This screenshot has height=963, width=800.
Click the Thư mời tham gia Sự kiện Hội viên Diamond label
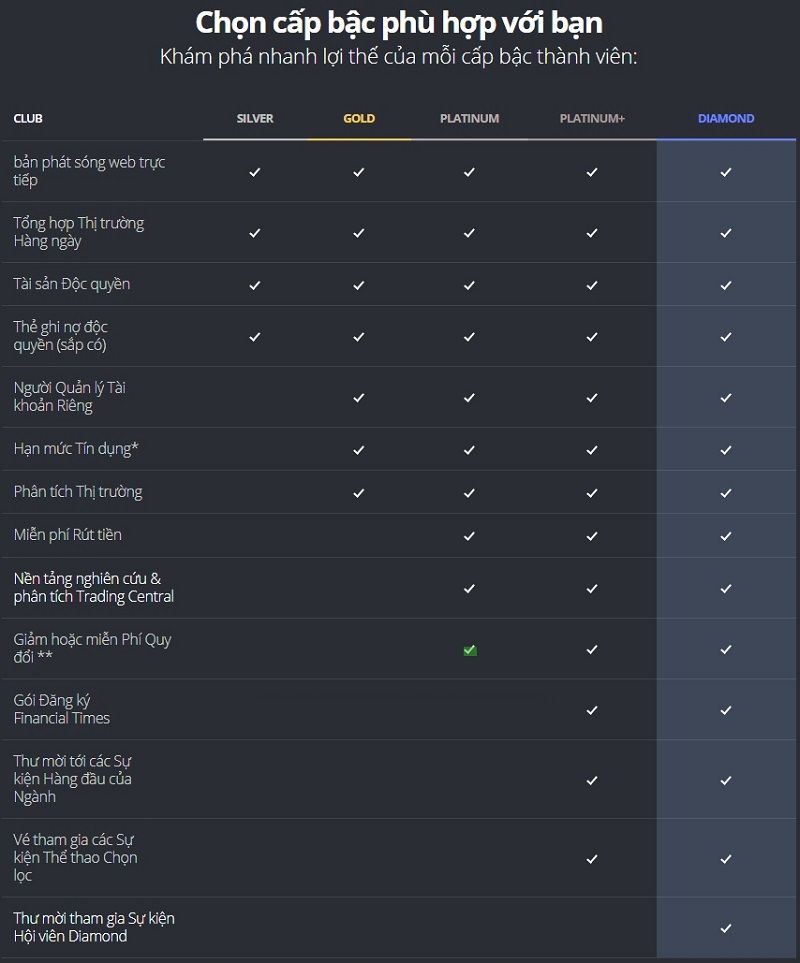pos(94,927)
